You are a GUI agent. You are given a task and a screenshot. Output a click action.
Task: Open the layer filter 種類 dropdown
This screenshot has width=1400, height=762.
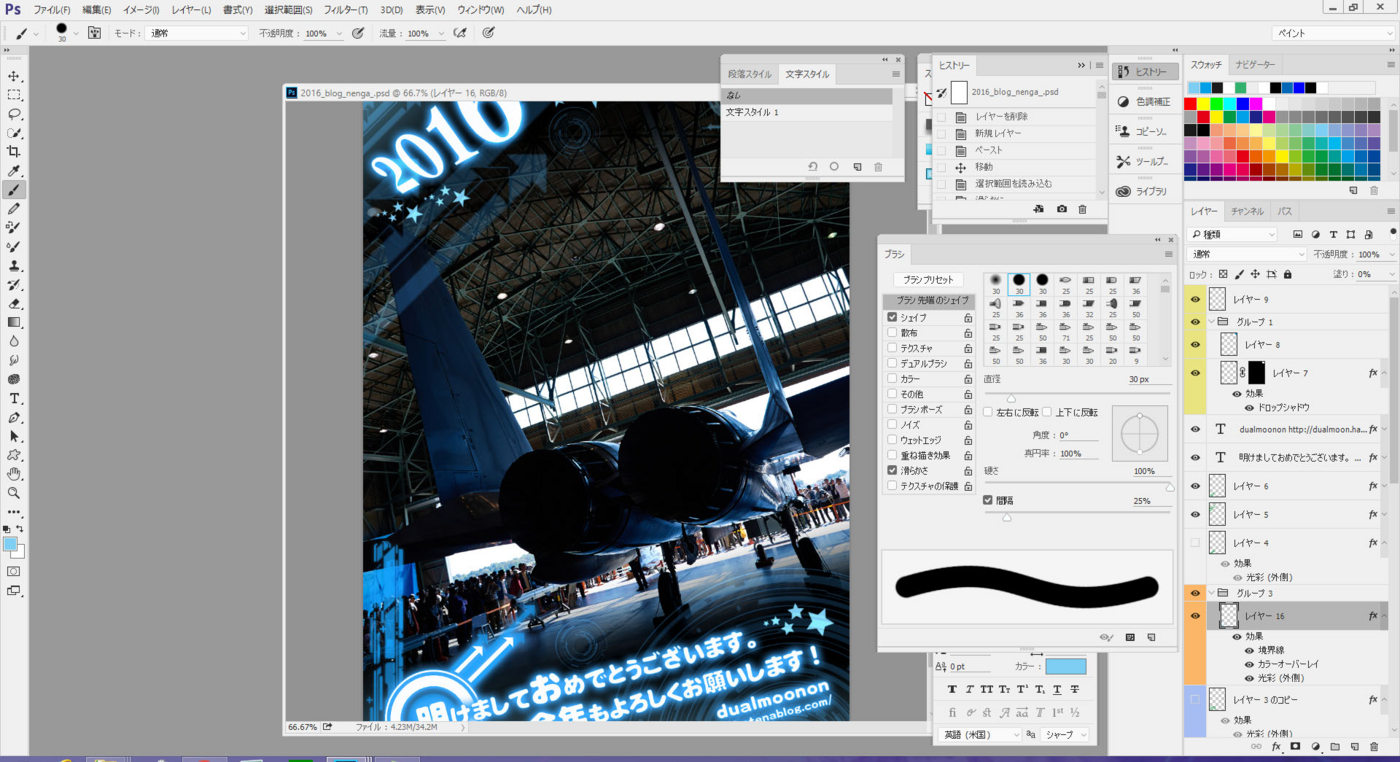pyautogui.click(x=1233, y=234)
